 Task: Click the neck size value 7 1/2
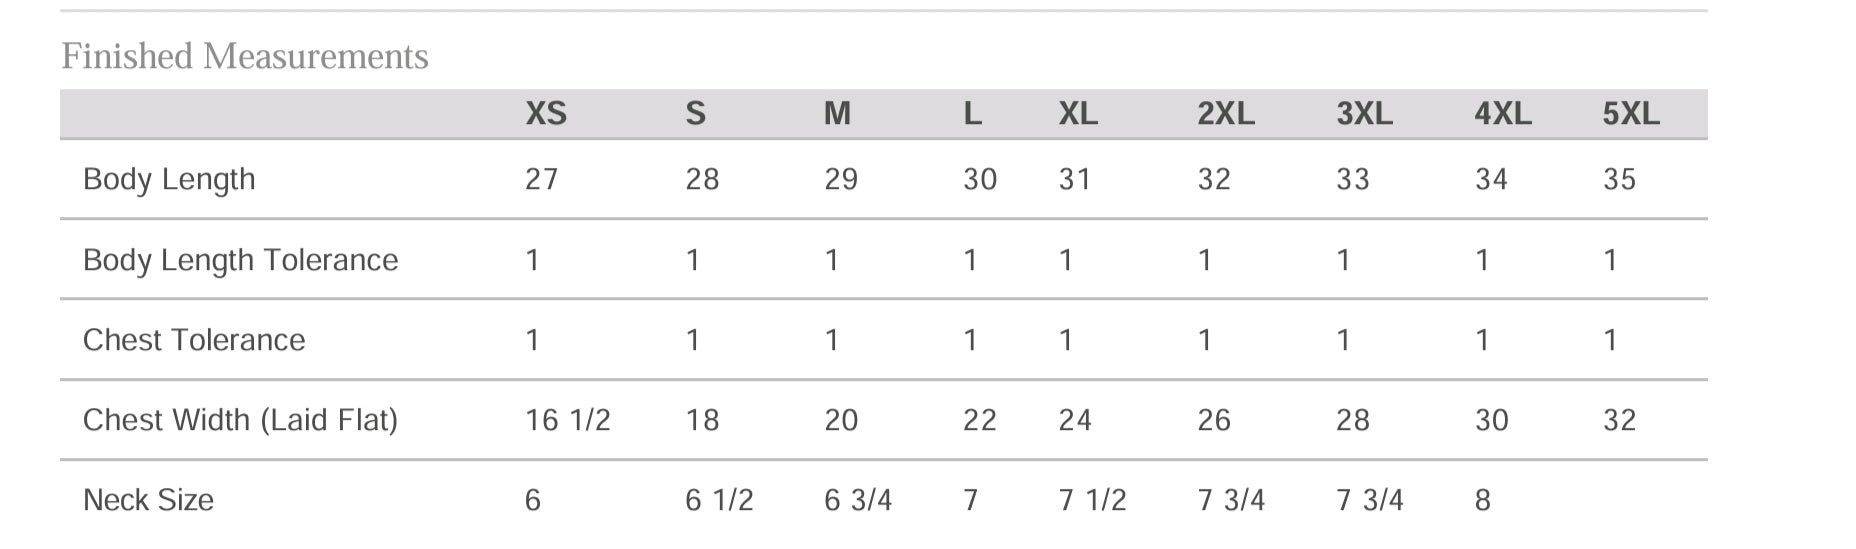click(x=1092, y=500)
